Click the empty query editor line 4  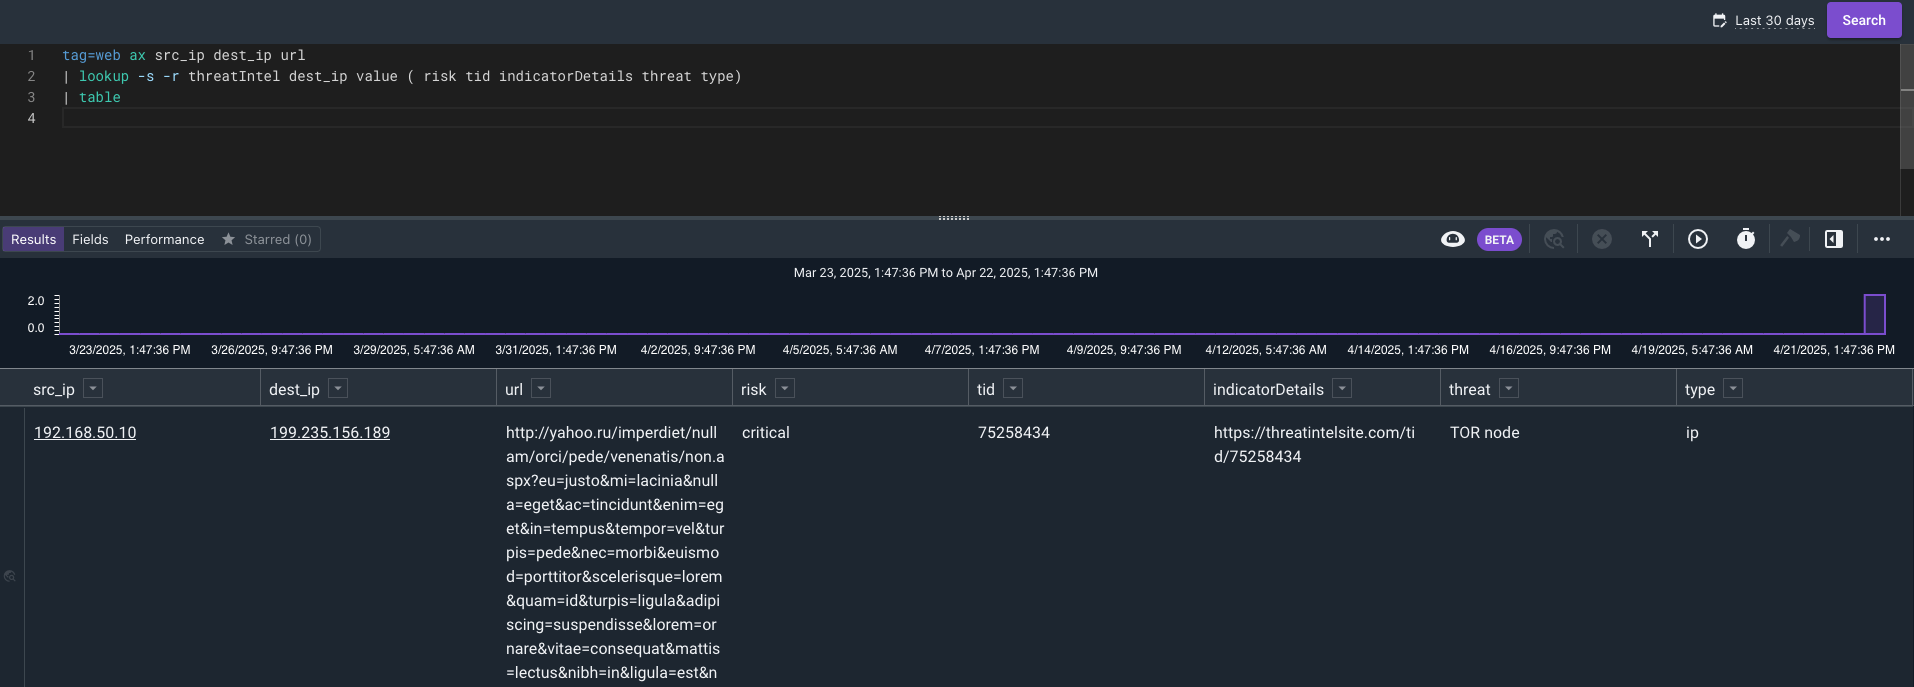(x=980, y=118)
